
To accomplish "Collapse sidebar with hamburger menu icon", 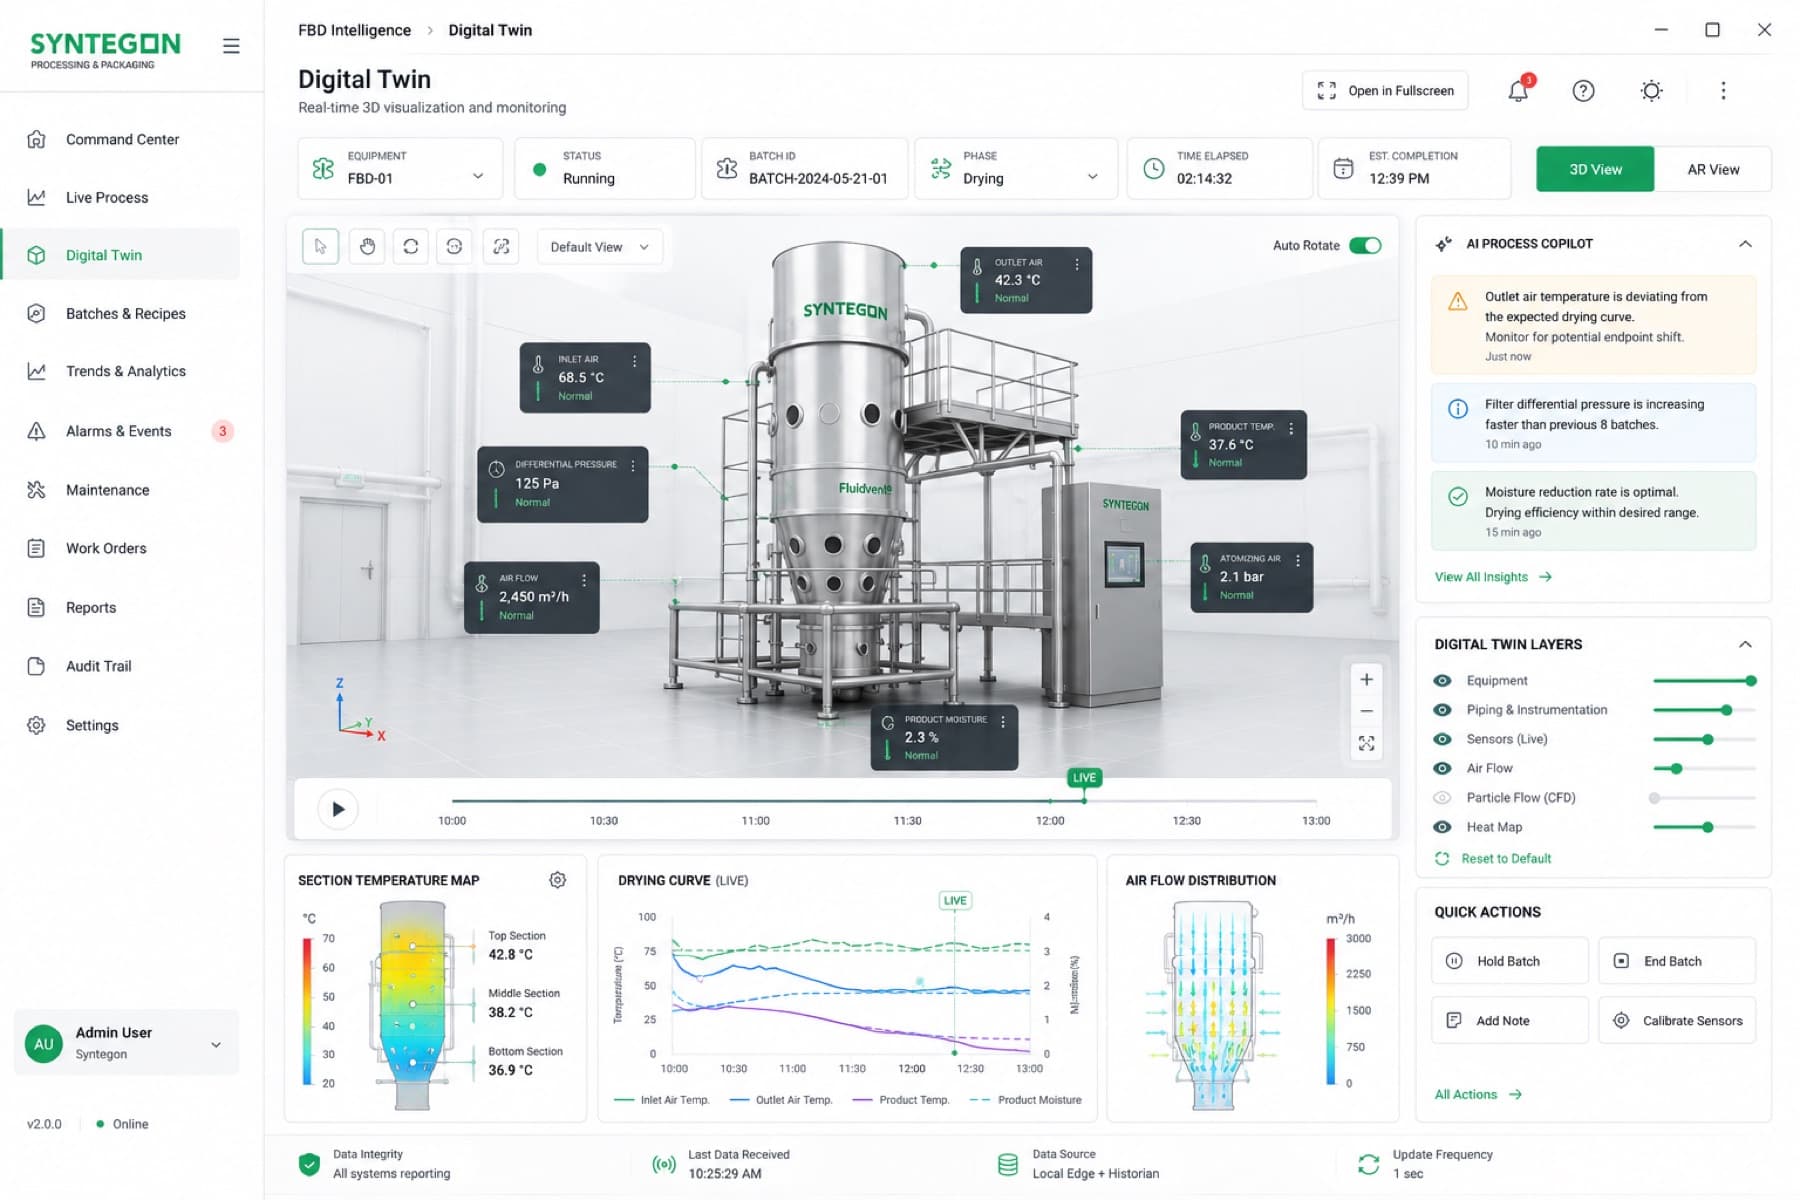I will [231, 46].
